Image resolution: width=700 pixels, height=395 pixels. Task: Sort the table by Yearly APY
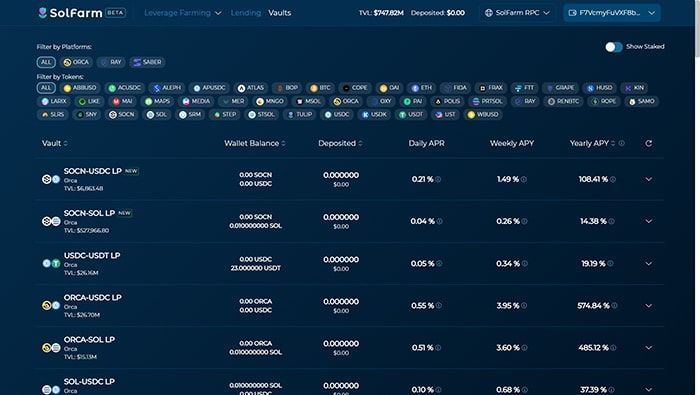(592, 143)
